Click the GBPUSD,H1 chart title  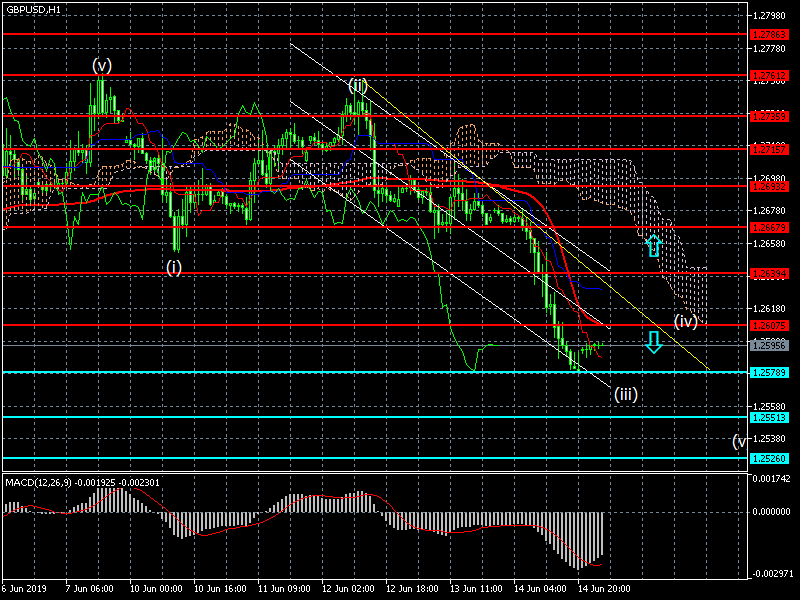(x=33, y=9)
